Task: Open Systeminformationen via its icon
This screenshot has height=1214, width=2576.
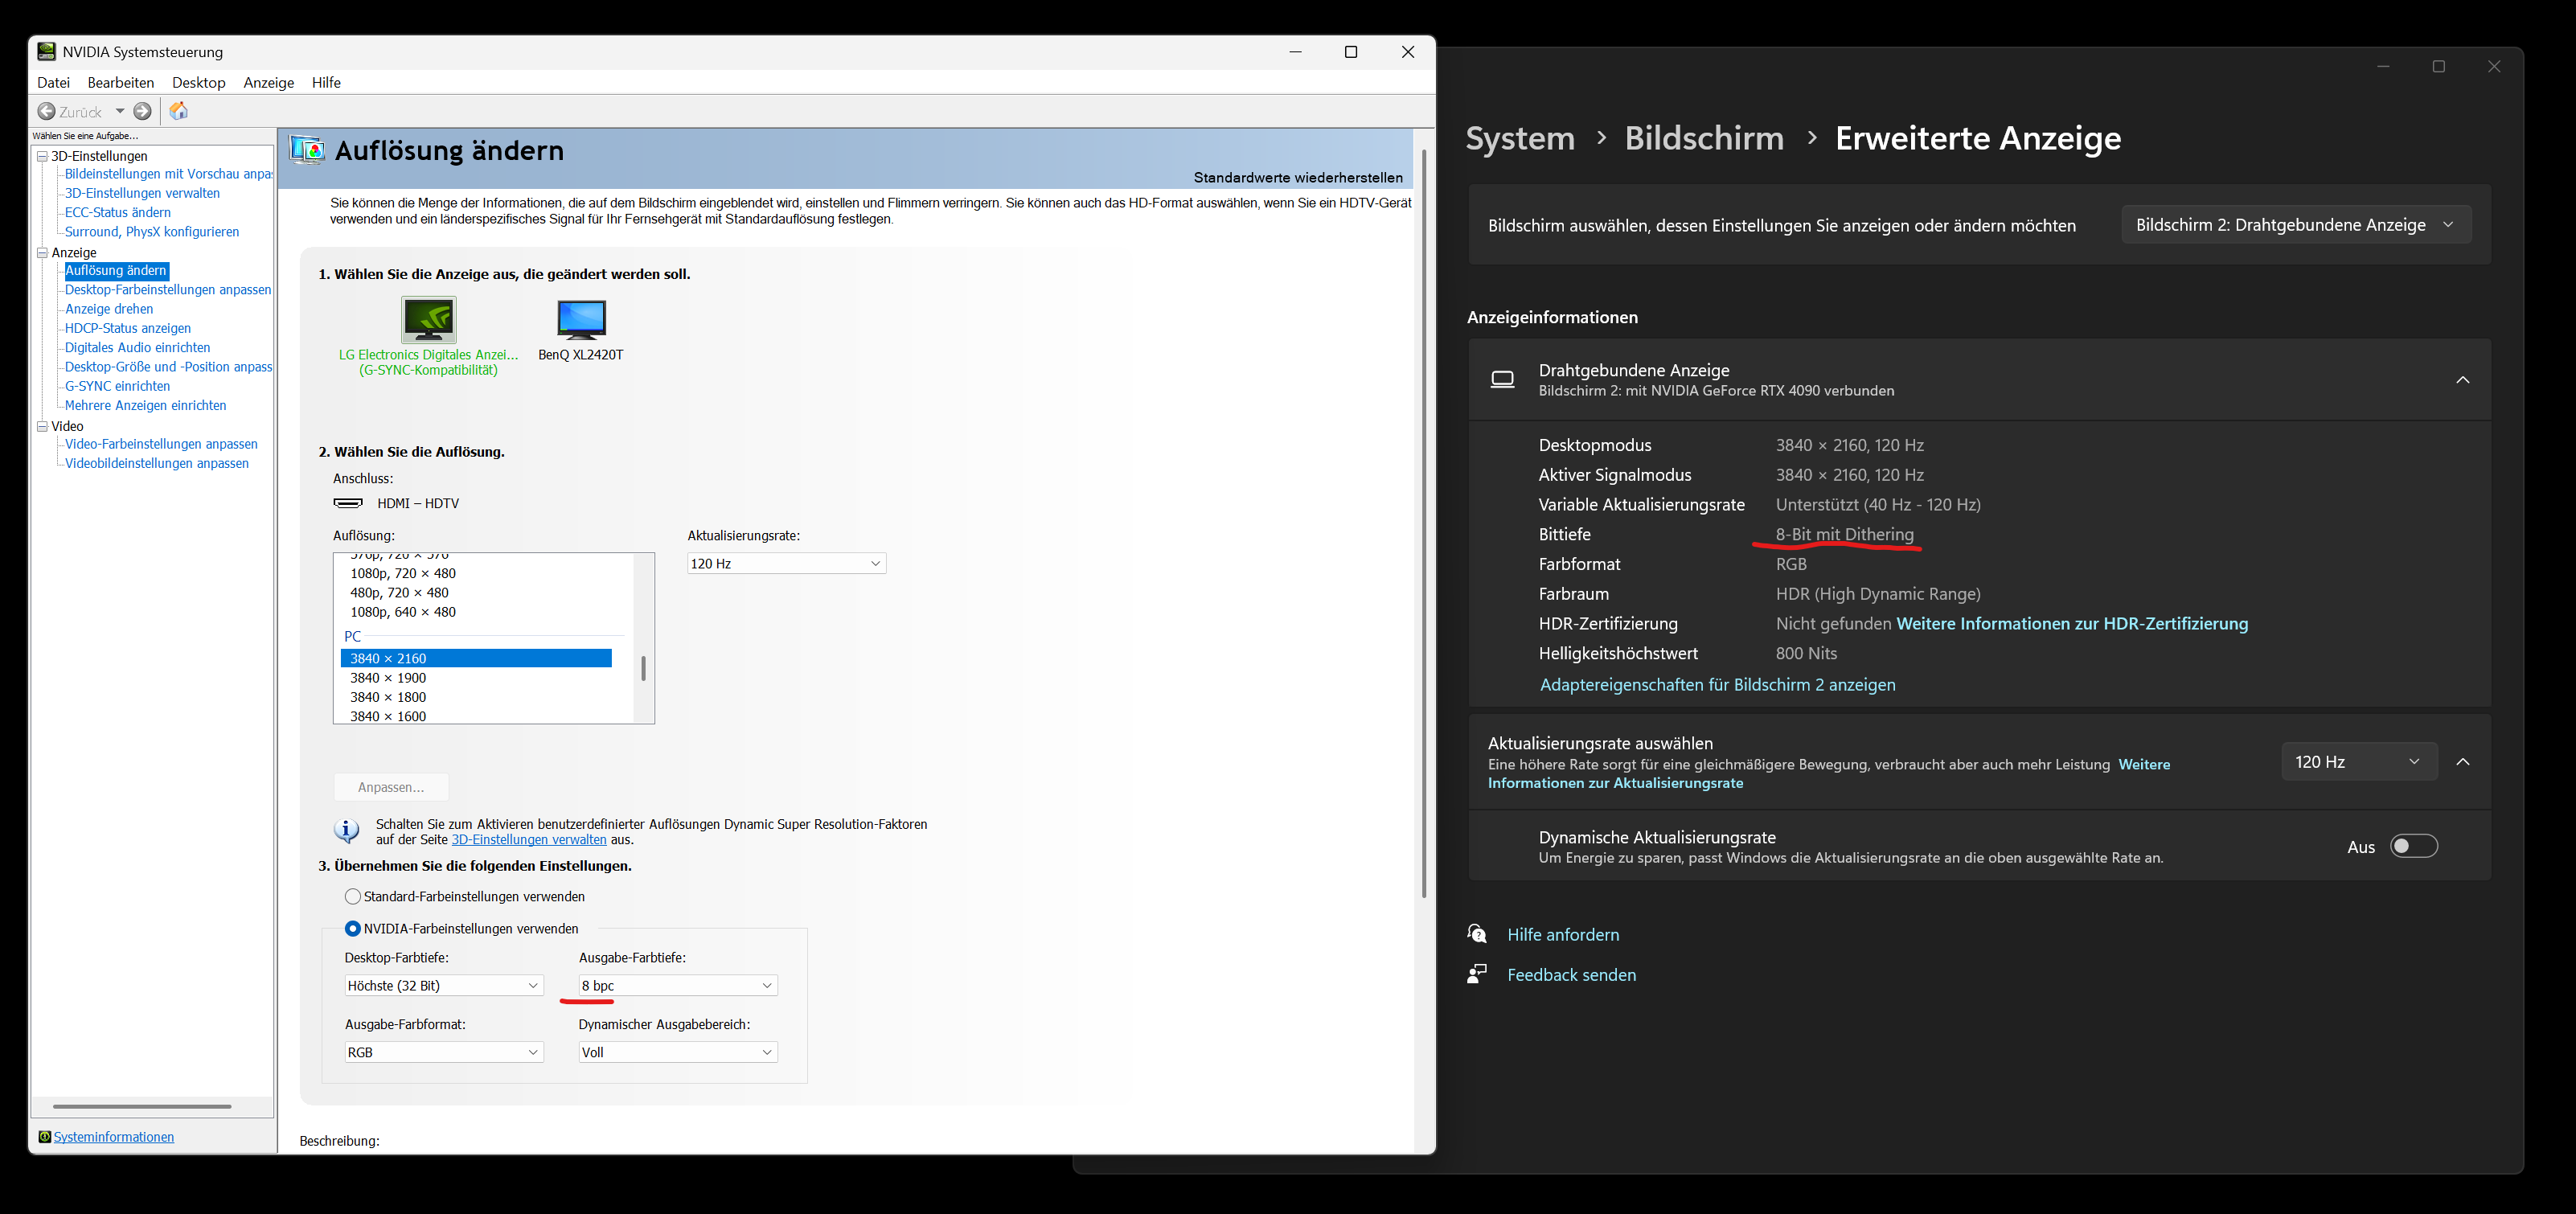Action: pos(44,1136)
